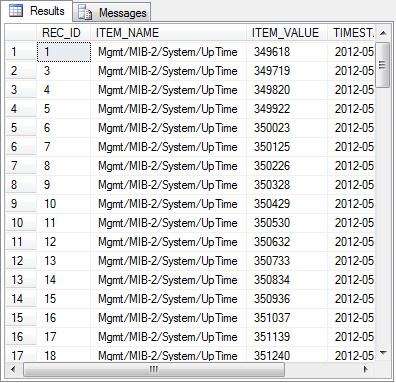The image size is (396, 383).
Task: Select row header number 16
Action: pyautogui.click(x=21, y=337)
